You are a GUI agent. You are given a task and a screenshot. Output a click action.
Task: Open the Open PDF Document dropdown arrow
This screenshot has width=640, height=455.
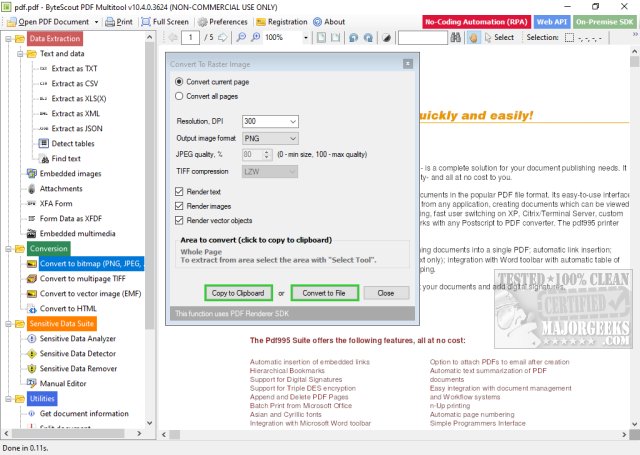point(96,22)
